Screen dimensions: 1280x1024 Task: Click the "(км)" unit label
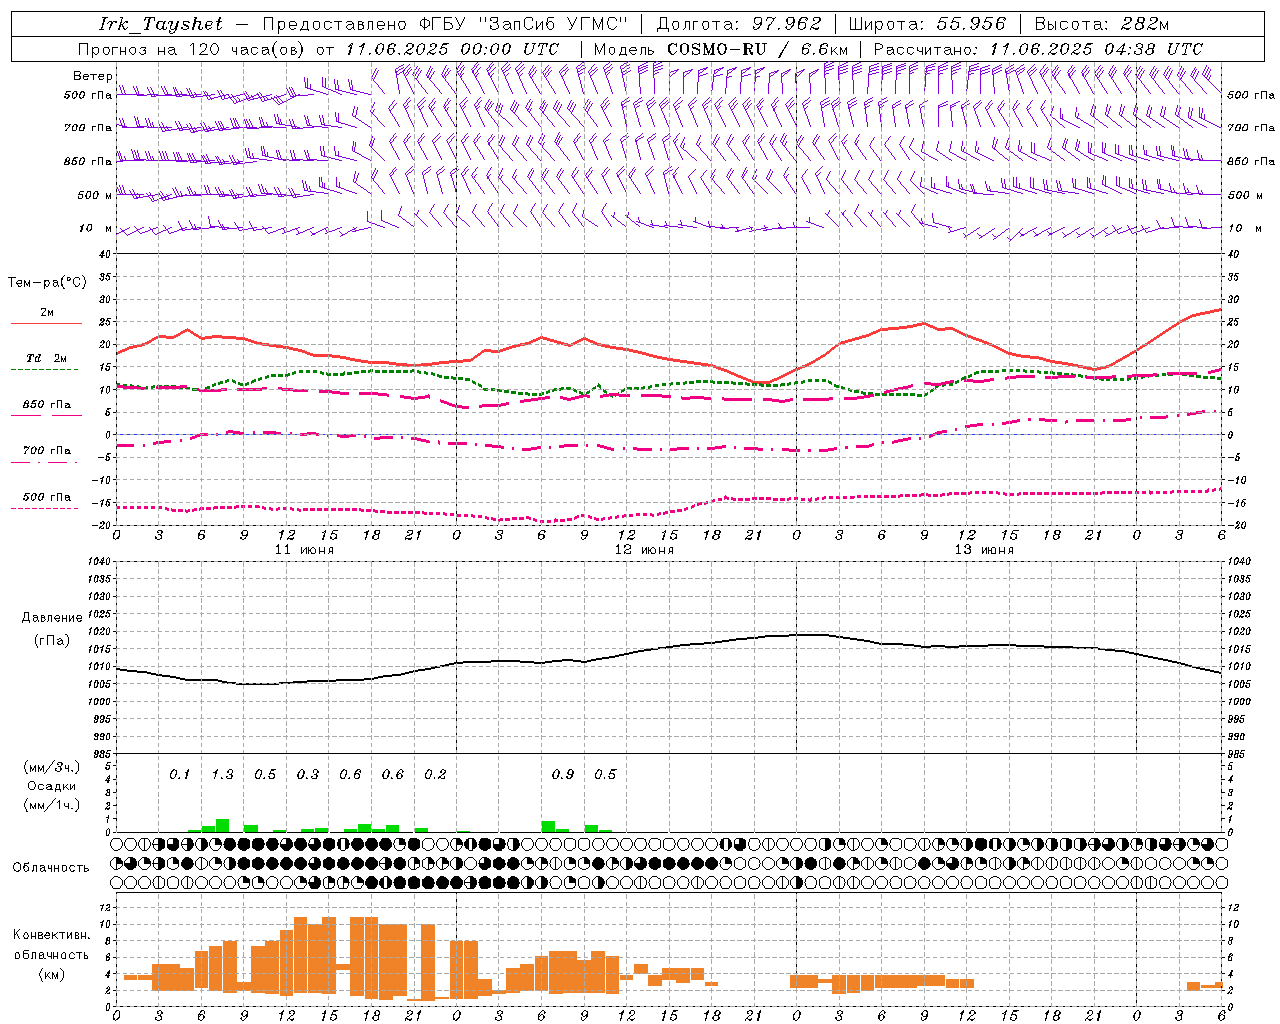51,974
